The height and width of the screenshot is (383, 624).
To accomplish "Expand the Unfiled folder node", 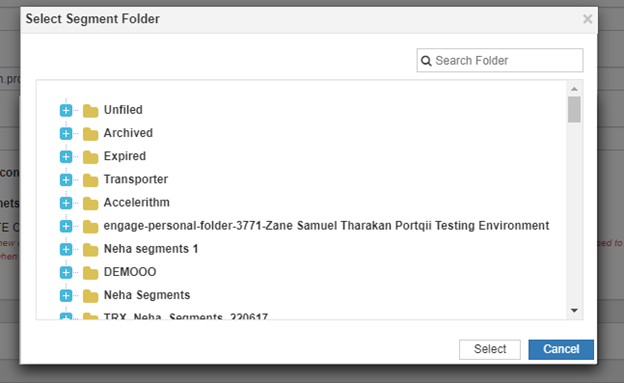I will point(66,110).
